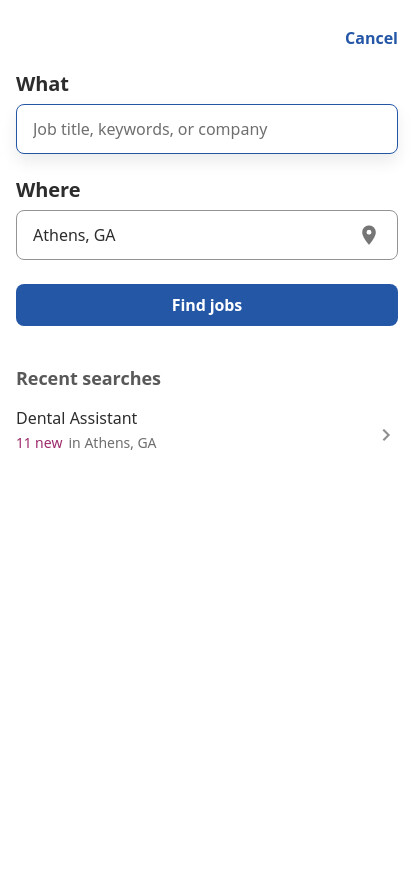Viewport: 414px width, 896px height.
Task: Dismiss the search form with Cancel
Action: 371,38
